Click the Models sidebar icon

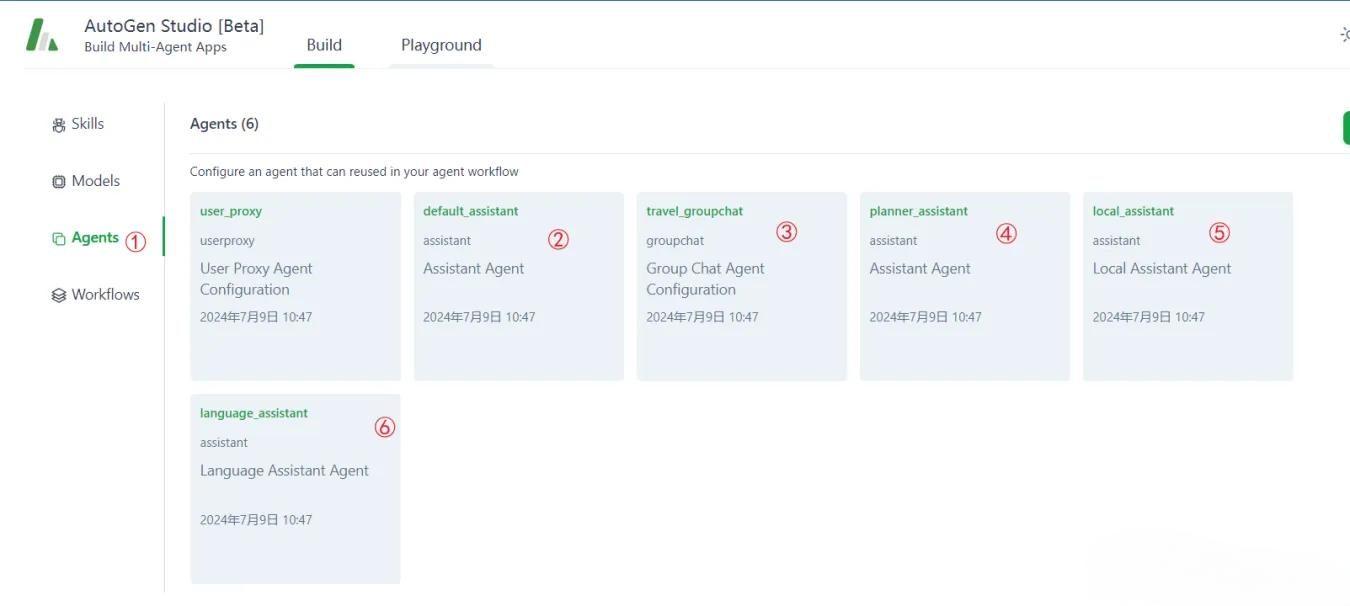pos(59,182)
